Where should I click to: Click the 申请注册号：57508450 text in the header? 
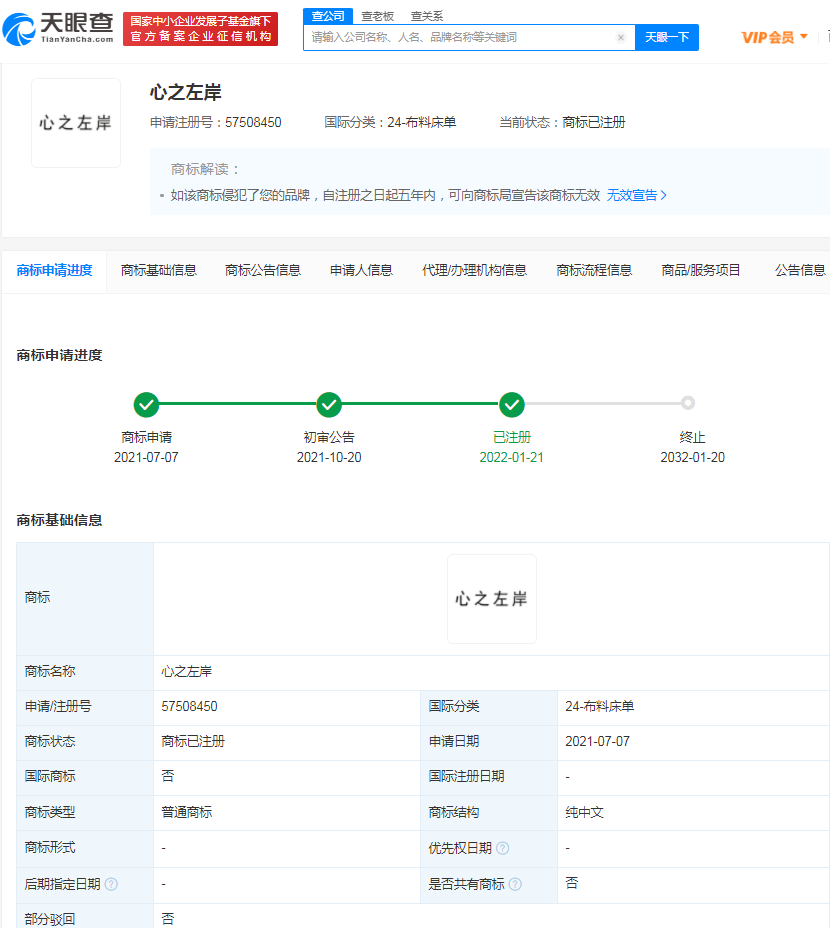(215, 123)
